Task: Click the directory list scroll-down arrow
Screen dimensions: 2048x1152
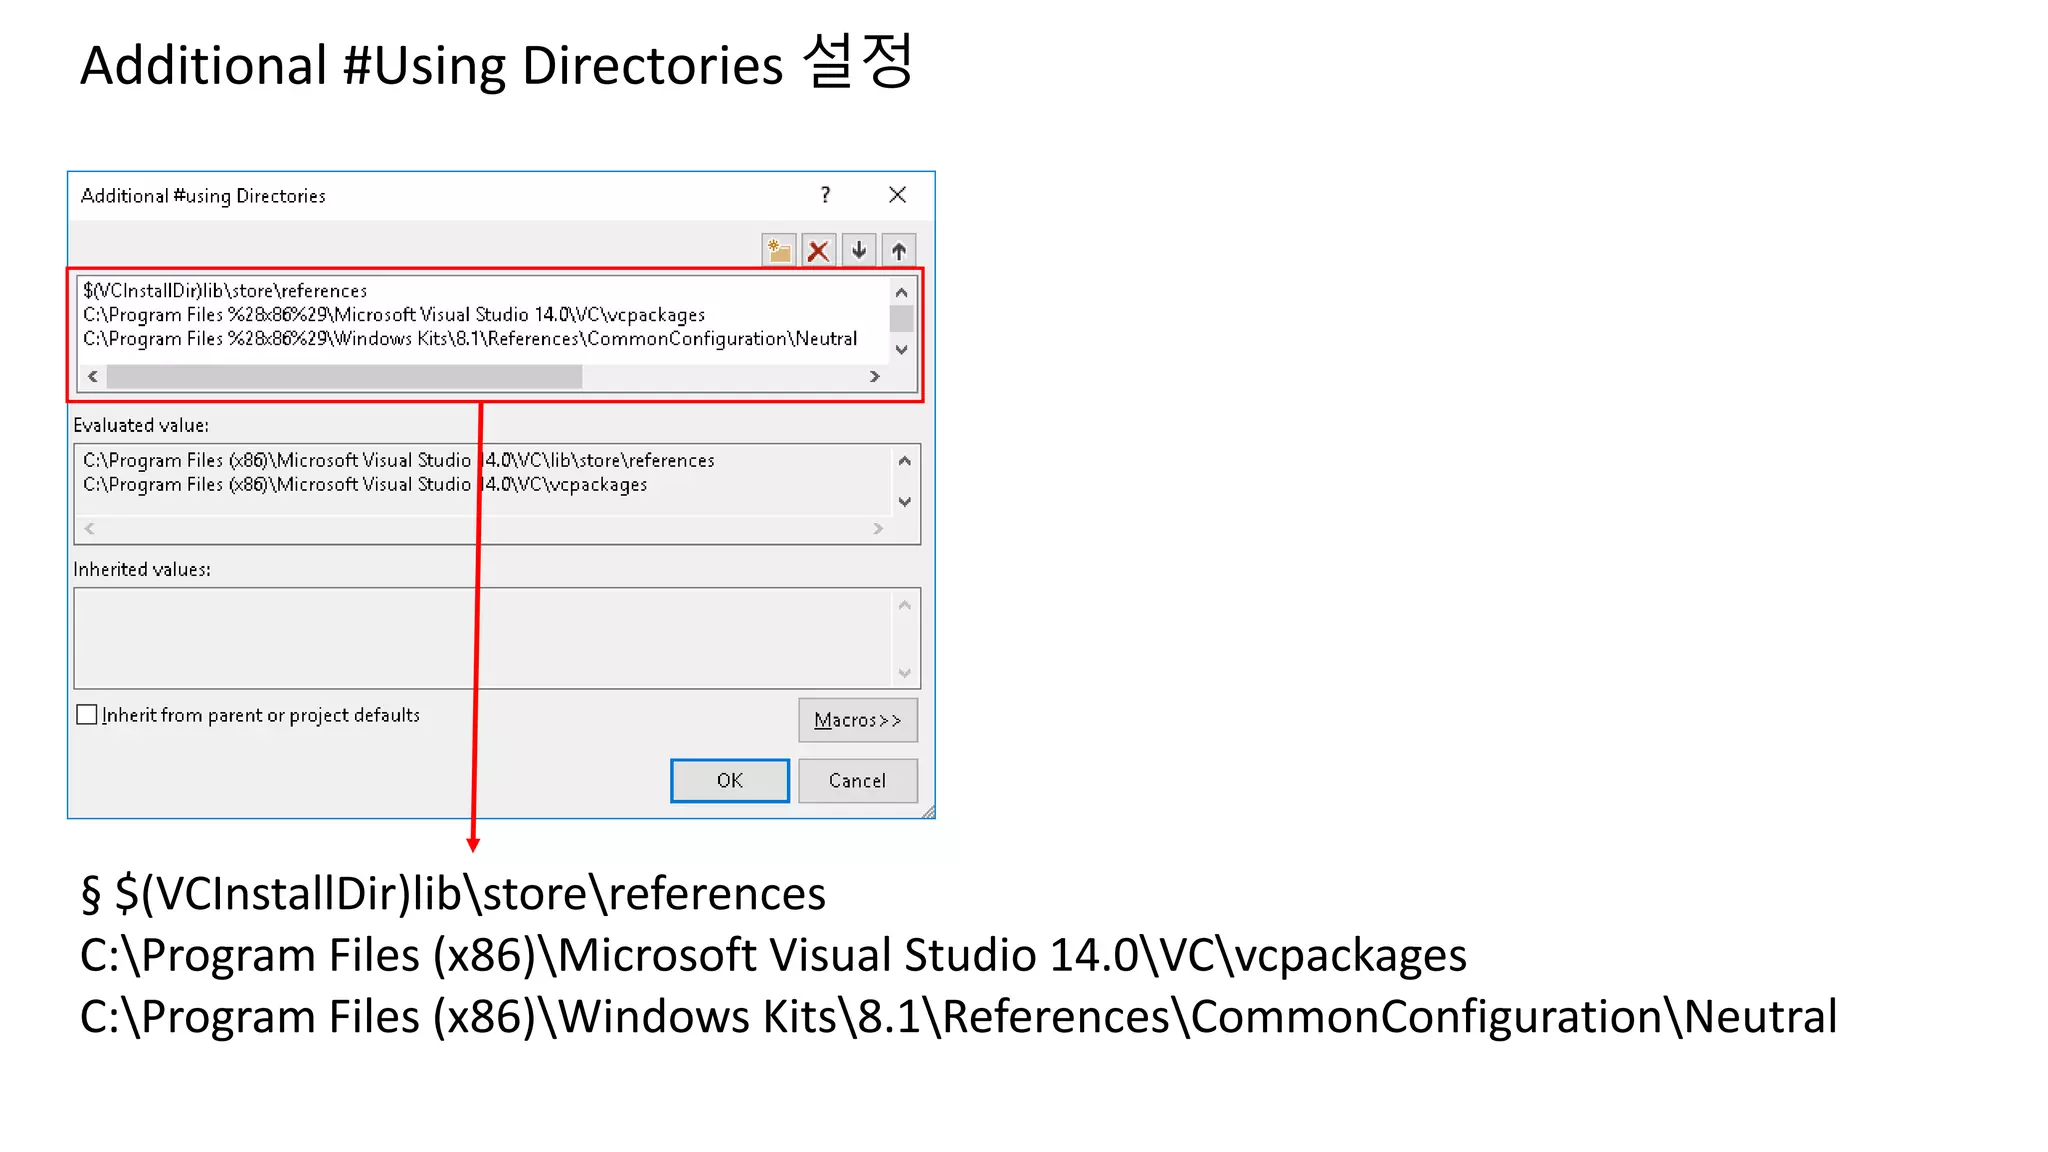Action: pos(902,349)
